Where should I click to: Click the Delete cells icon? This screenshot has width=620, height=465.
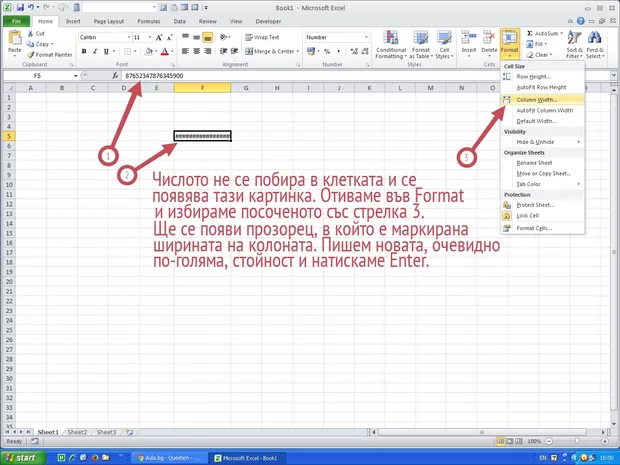(x=489, y=38)
